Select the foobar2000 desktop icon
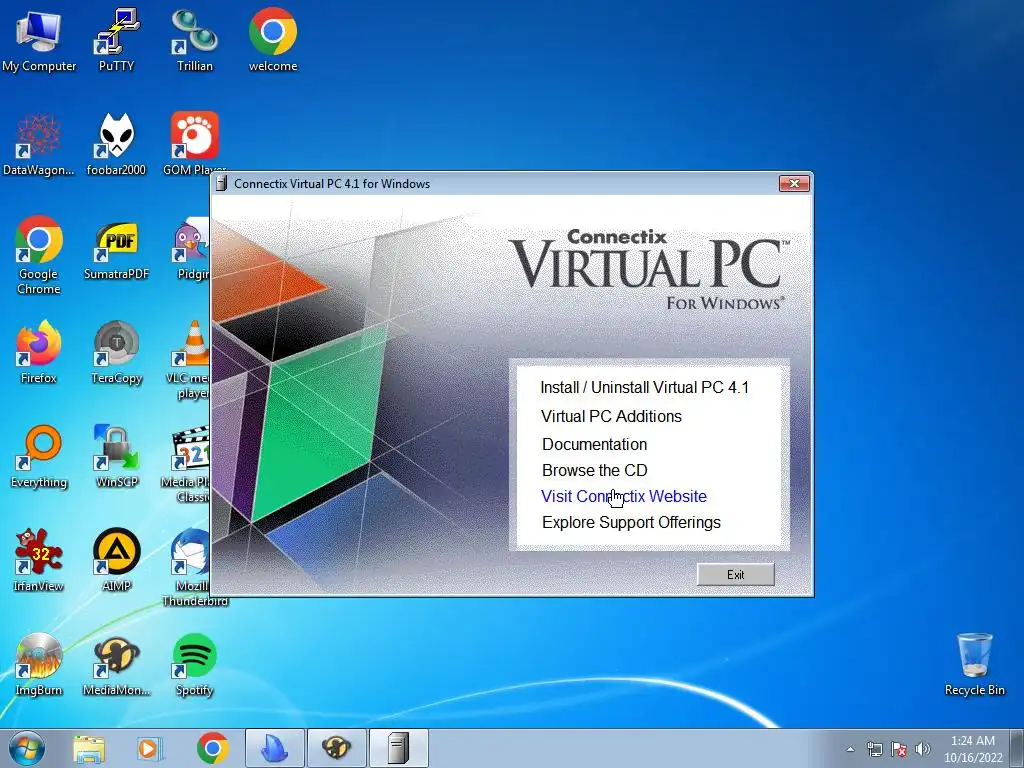The width and height of the screenshot is (1024, 768). [x=116, y=144]
